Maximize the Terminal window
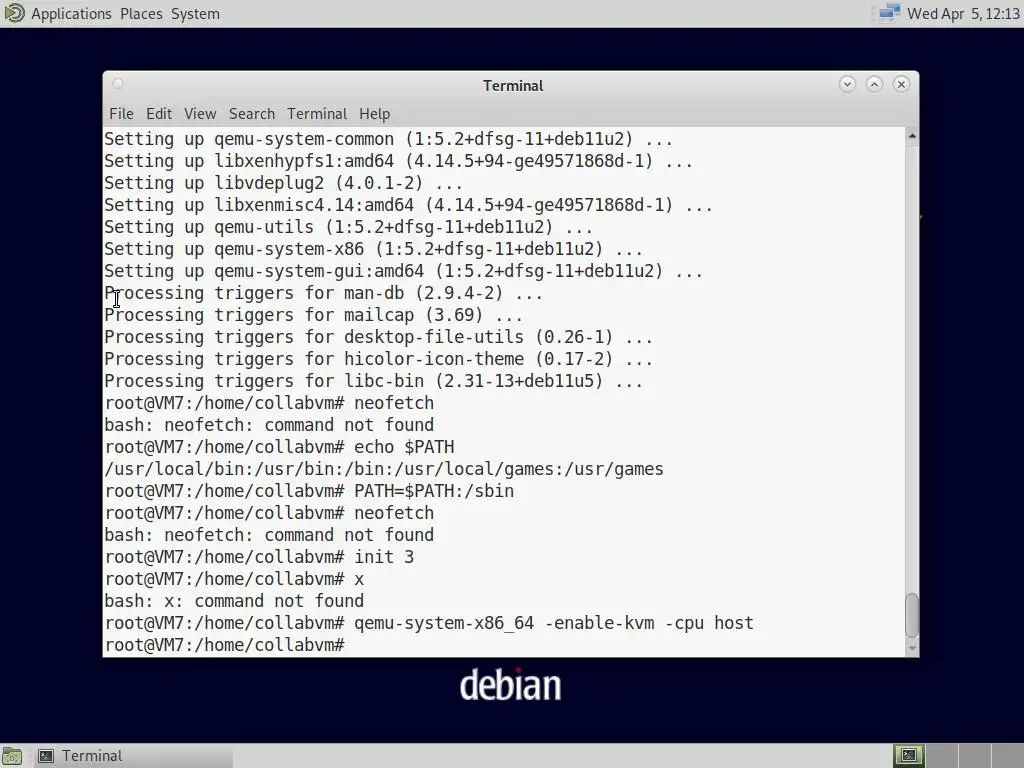 click(x=874, y=84)
